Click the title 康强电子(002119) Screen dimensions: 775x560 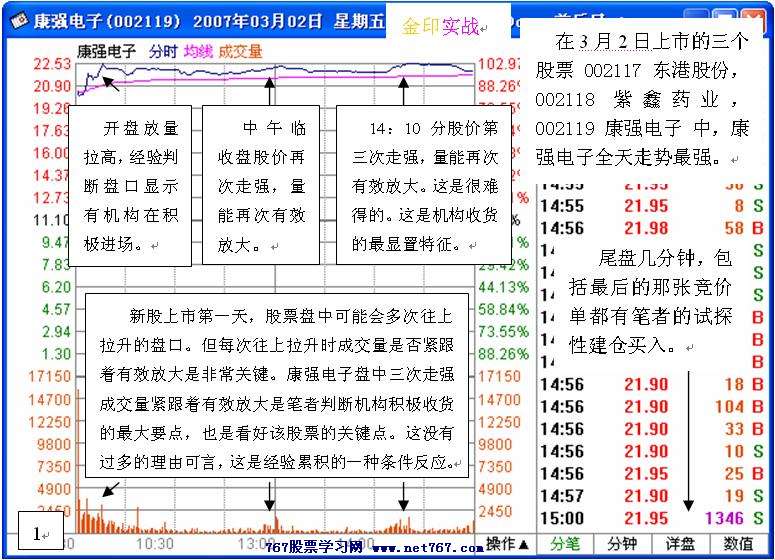tap(107, 21)
